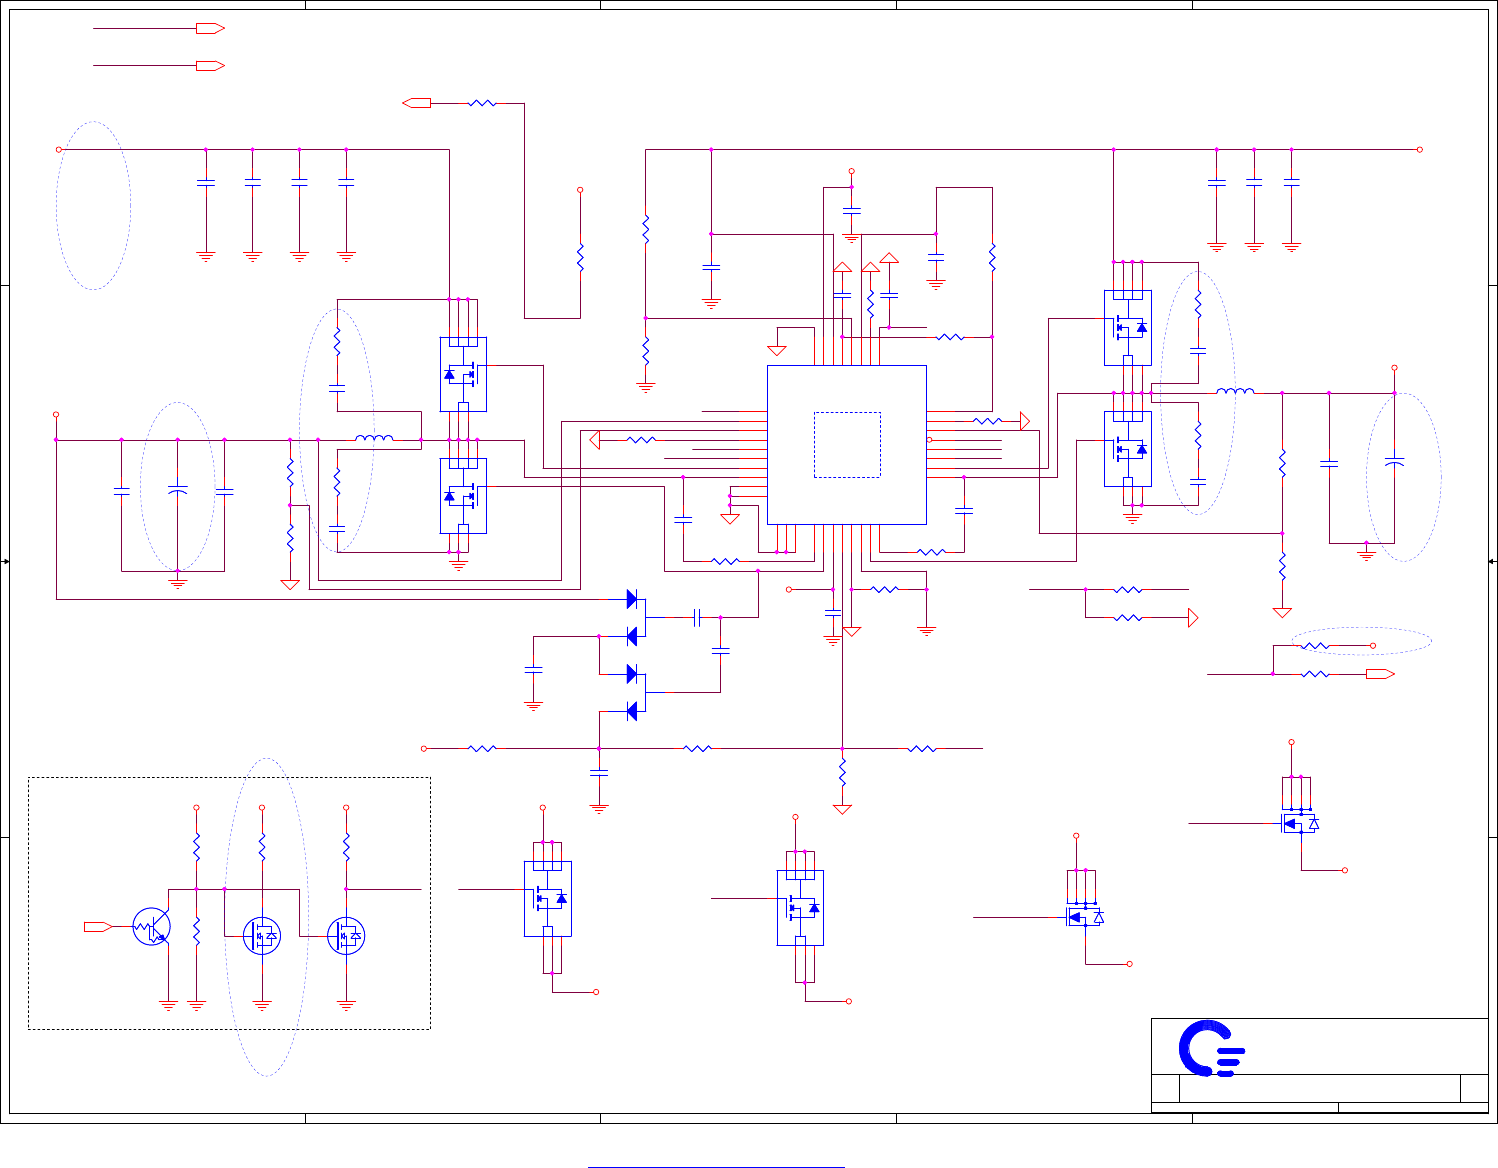Select the left-pointing port left of the IC

pyautogui.click(x=594, y=439)
